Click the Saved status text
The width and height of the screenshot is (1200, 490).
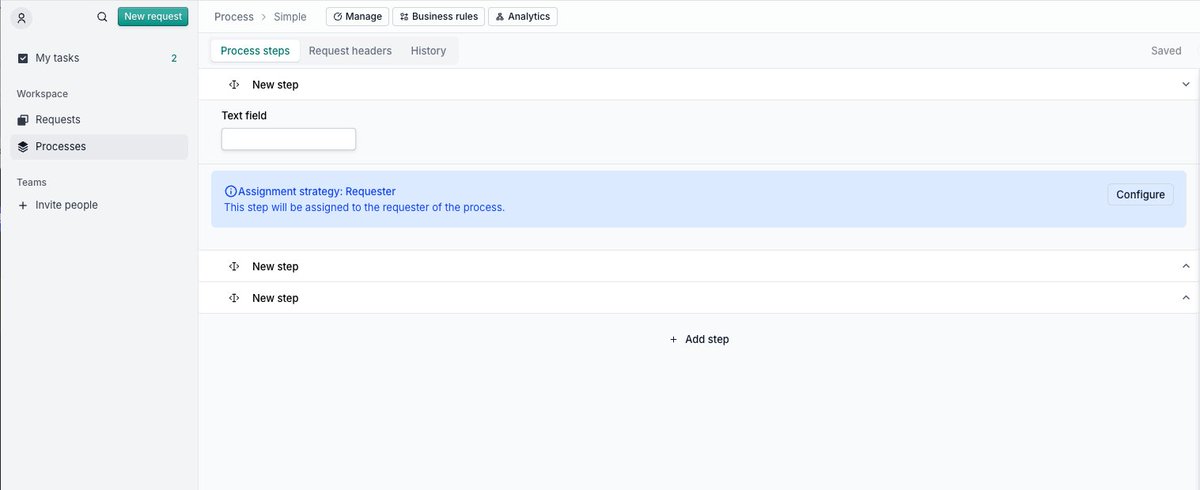pyautogui.click(x=1166, y=51)
